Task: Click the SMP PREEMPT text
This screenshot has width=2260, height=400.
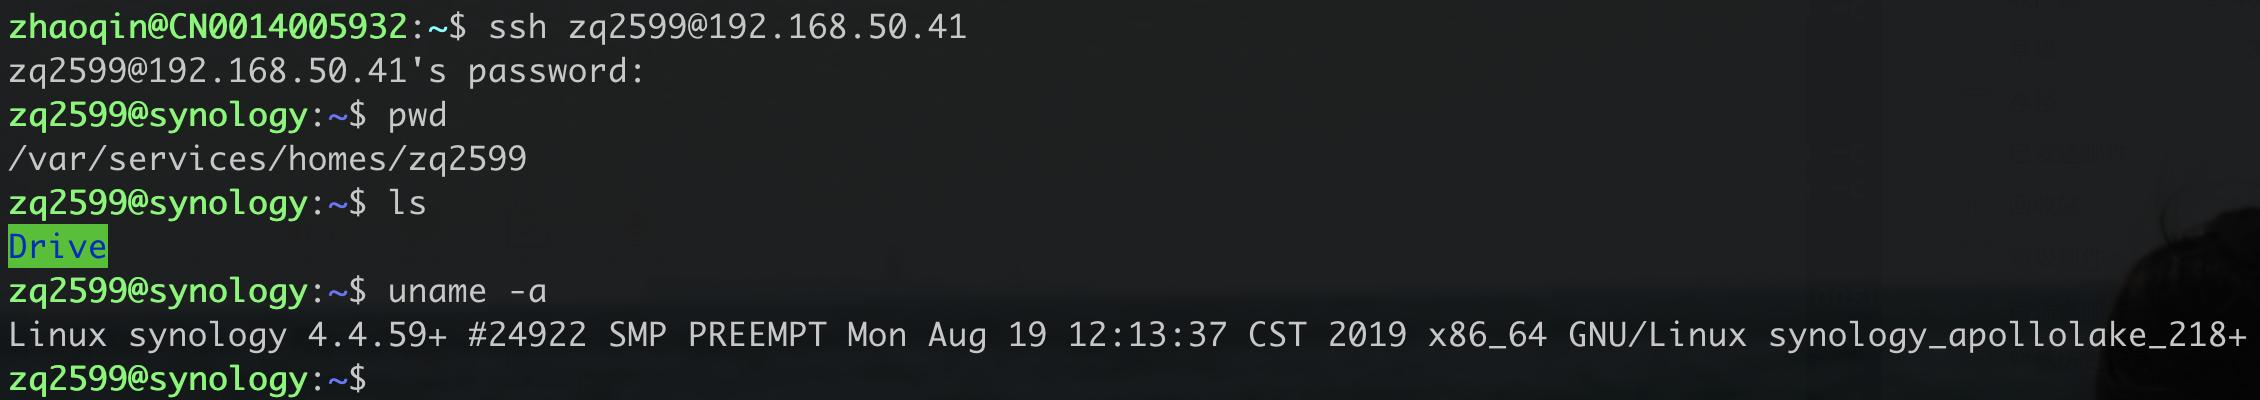Action: coord(717,335)
